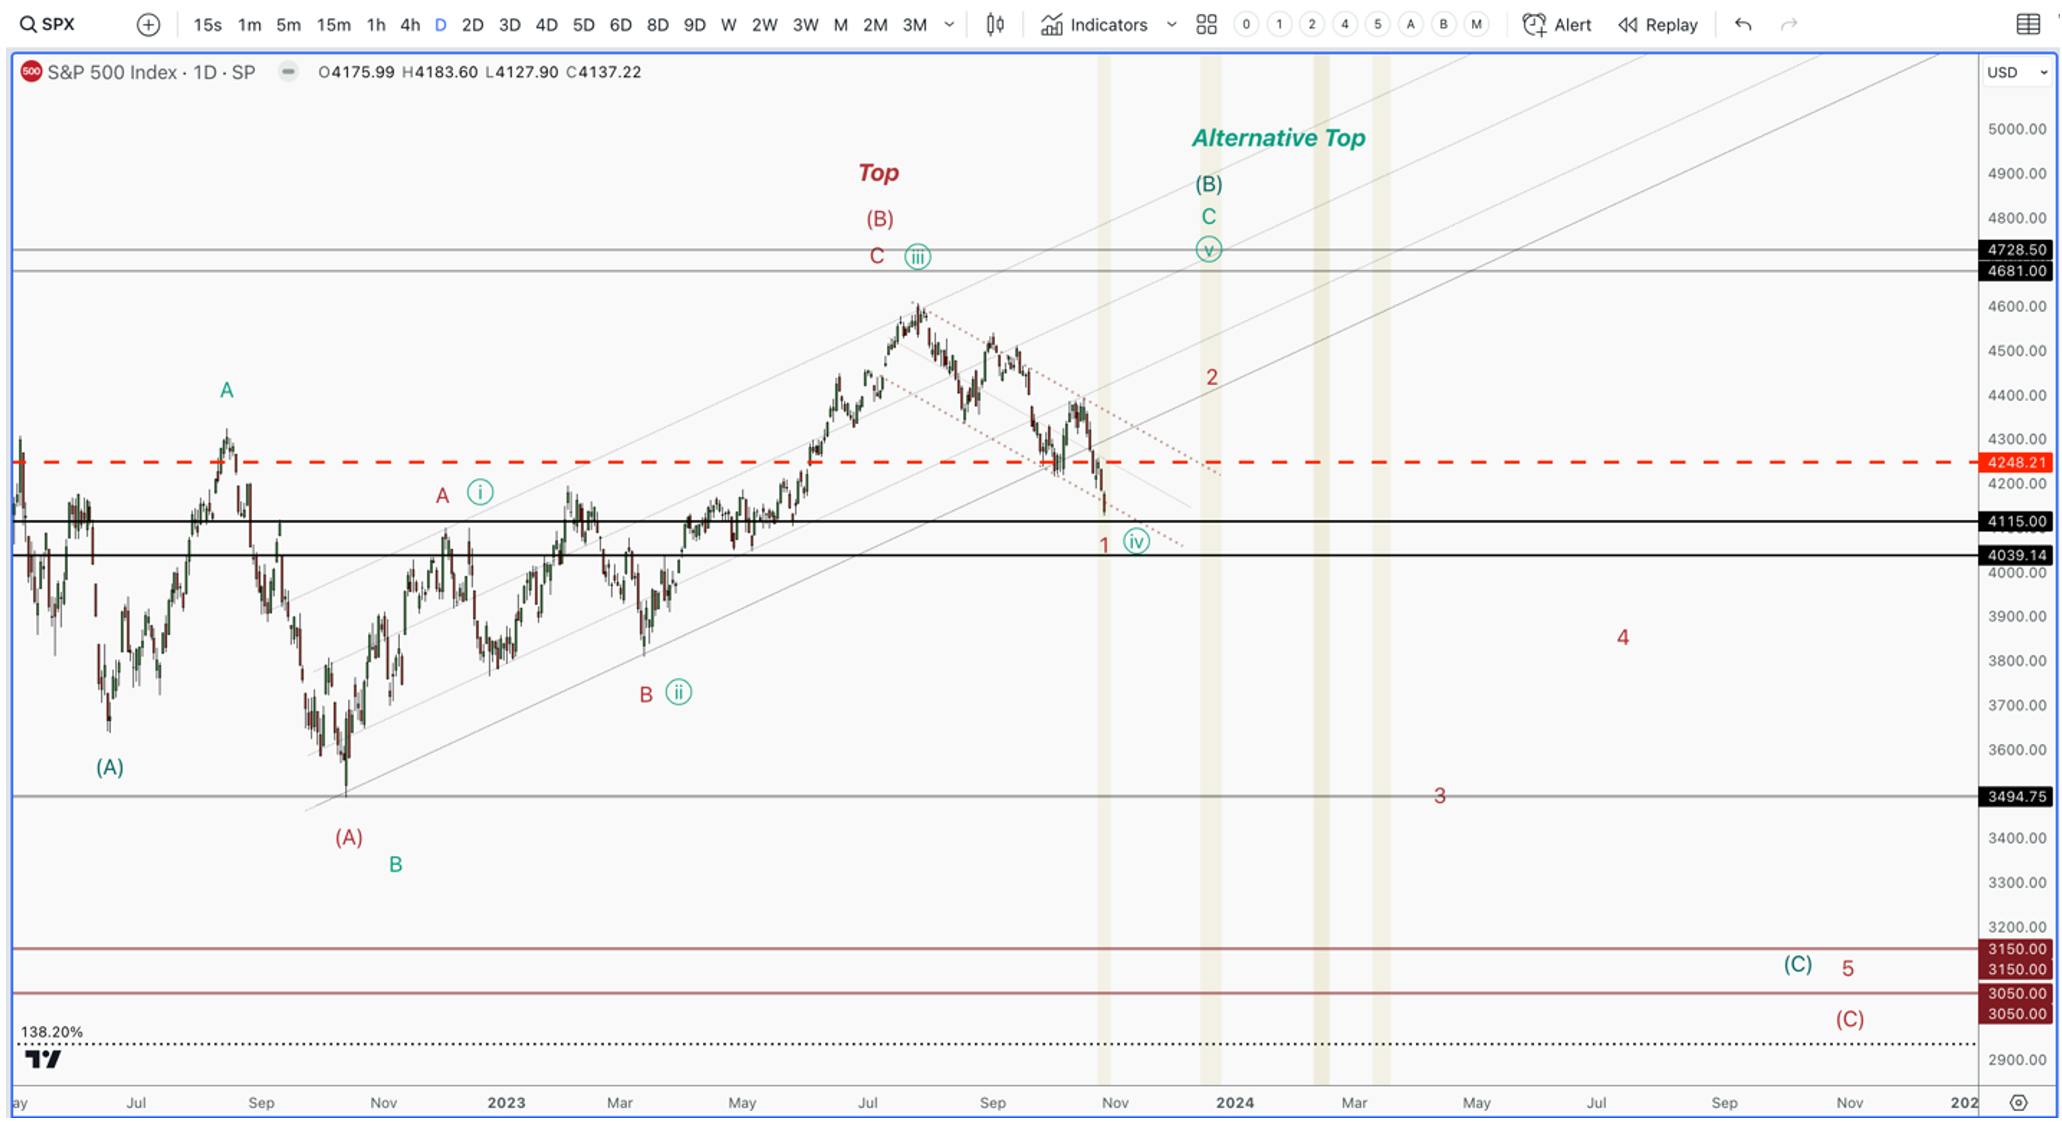The image size is (2062, 1126).
Task: Redo the last chart action
Action: tap(1789, 24)
